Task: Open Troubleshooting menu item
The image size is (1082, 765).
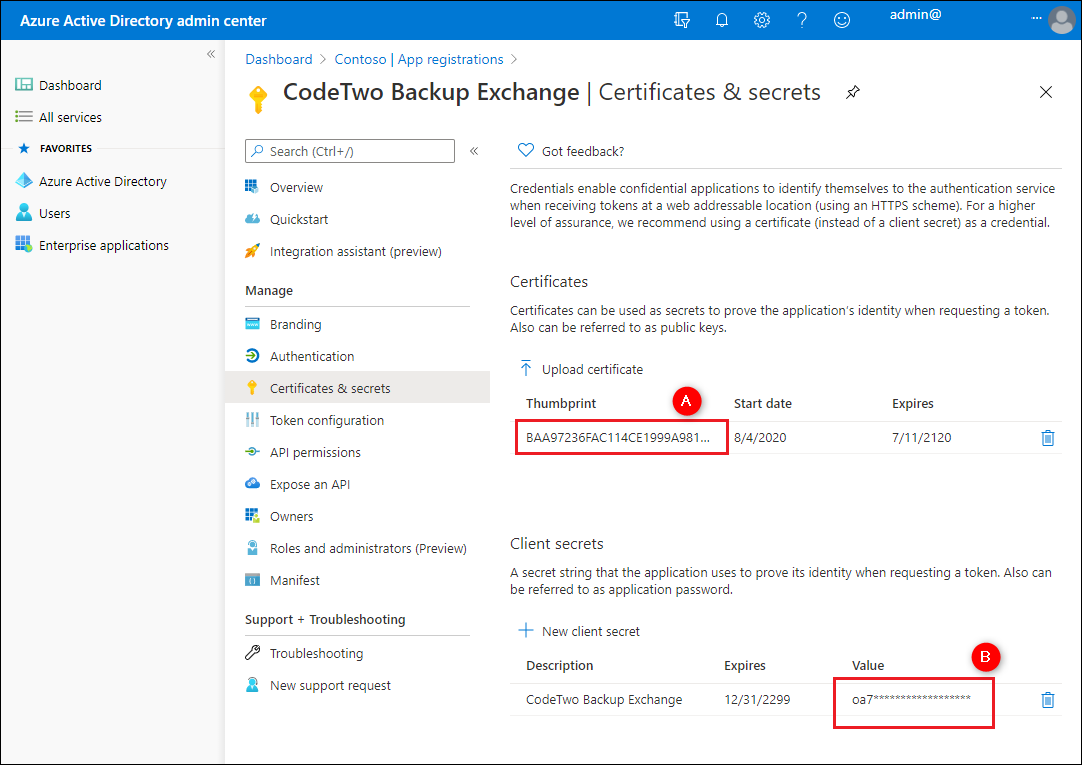Action: pos(316,653)
